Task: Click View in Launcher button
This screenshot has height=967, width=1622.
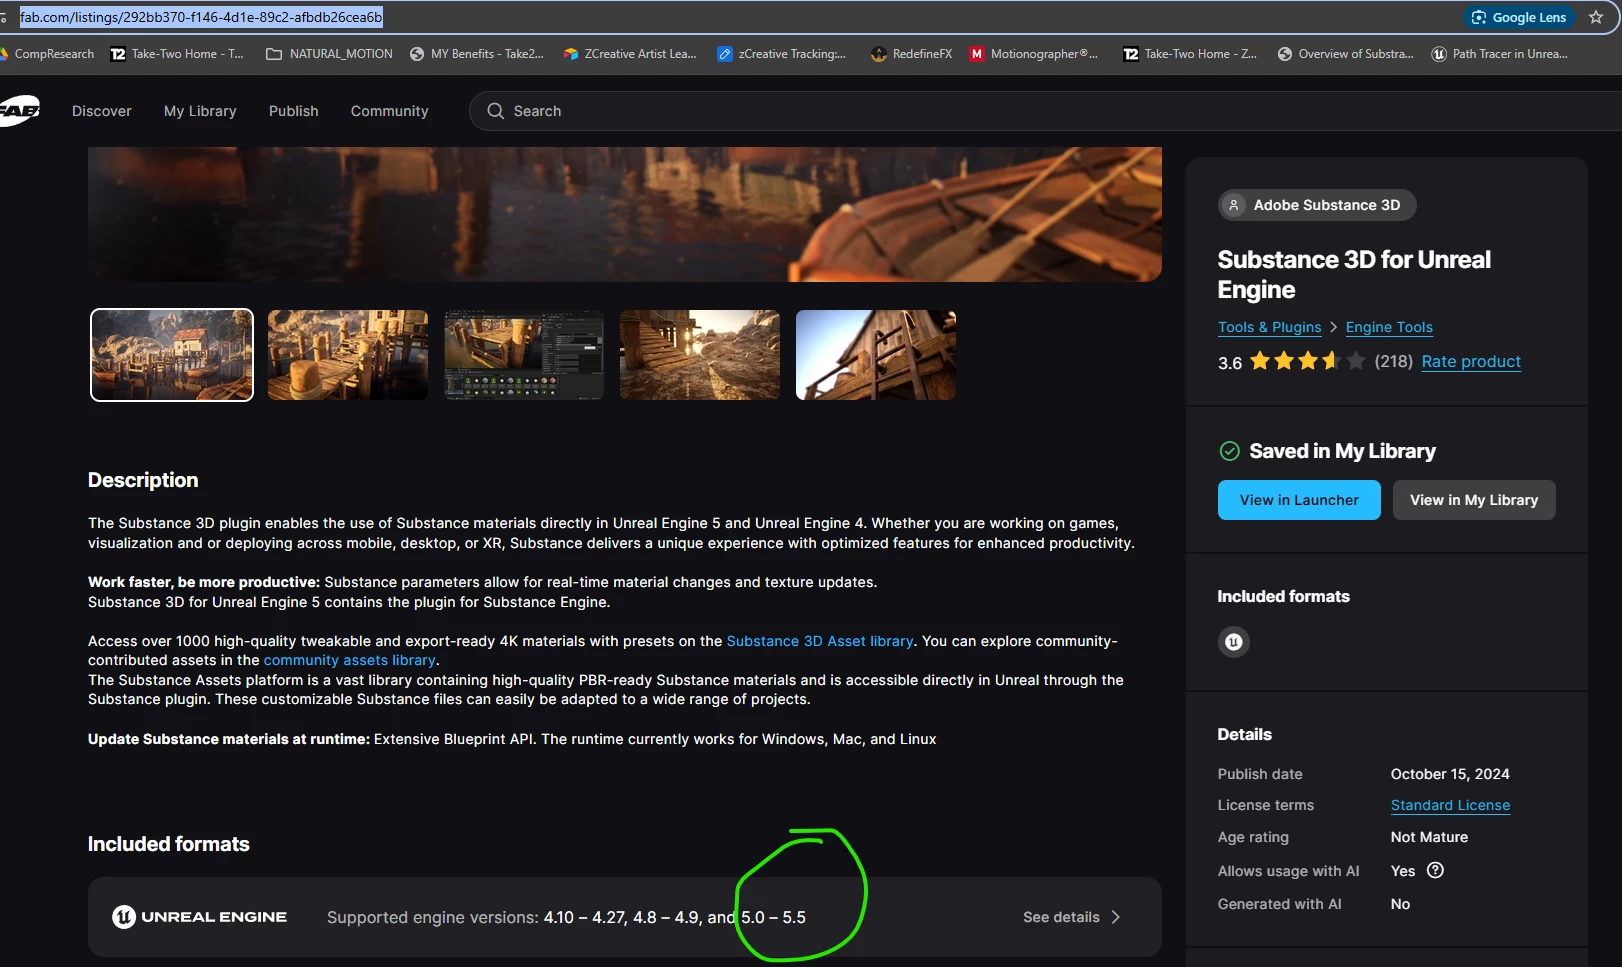Action: pos(1299,500)
